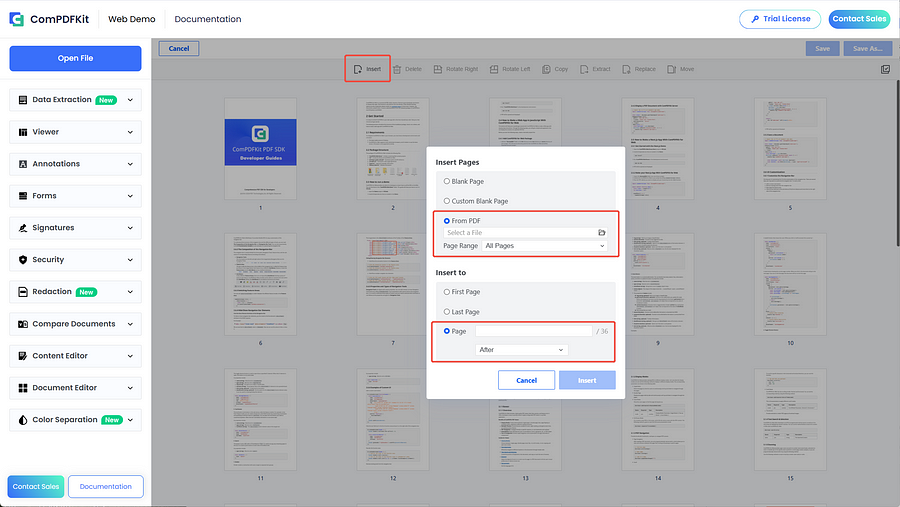This screenshot has width=900, height=507.
Task: Open the After position dropdown
Action: (522, 350)
